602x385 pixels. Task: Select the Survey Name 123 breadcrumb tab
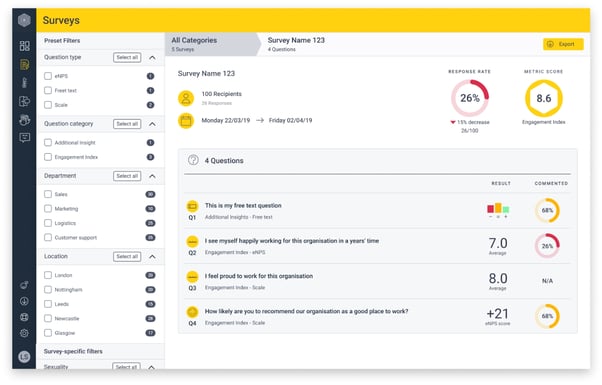[296, 44]
